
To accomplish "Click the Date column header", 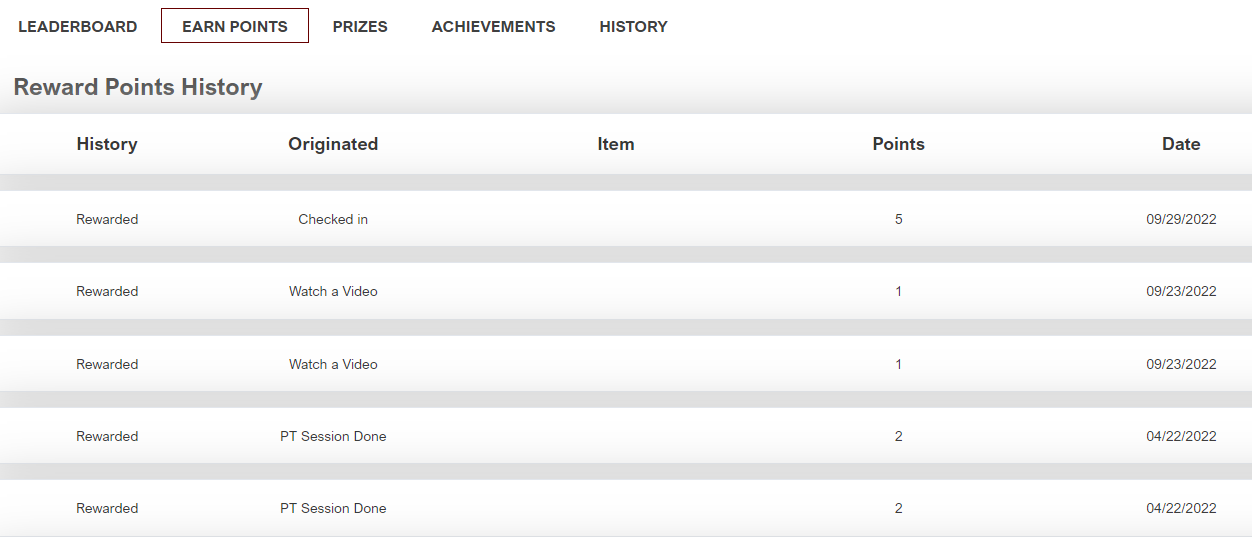I will (x=1181, y=144).
